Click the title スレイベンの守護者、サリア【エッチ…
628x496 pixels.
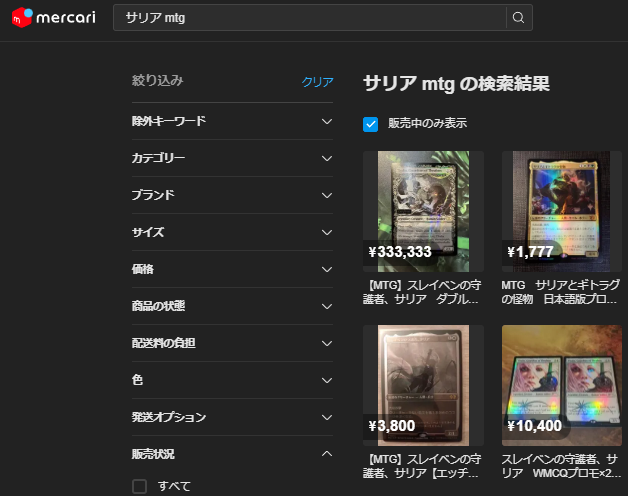point(422,466)
